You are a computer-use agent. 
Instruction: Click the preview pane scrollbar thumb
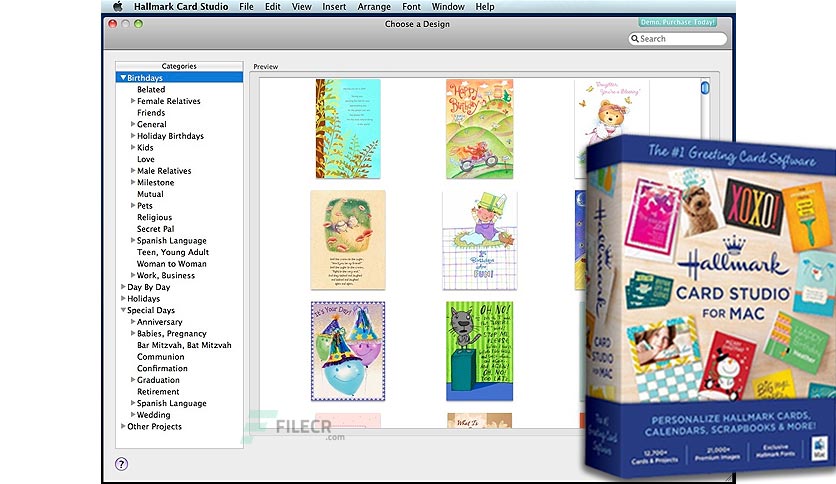tap(705, 87)
